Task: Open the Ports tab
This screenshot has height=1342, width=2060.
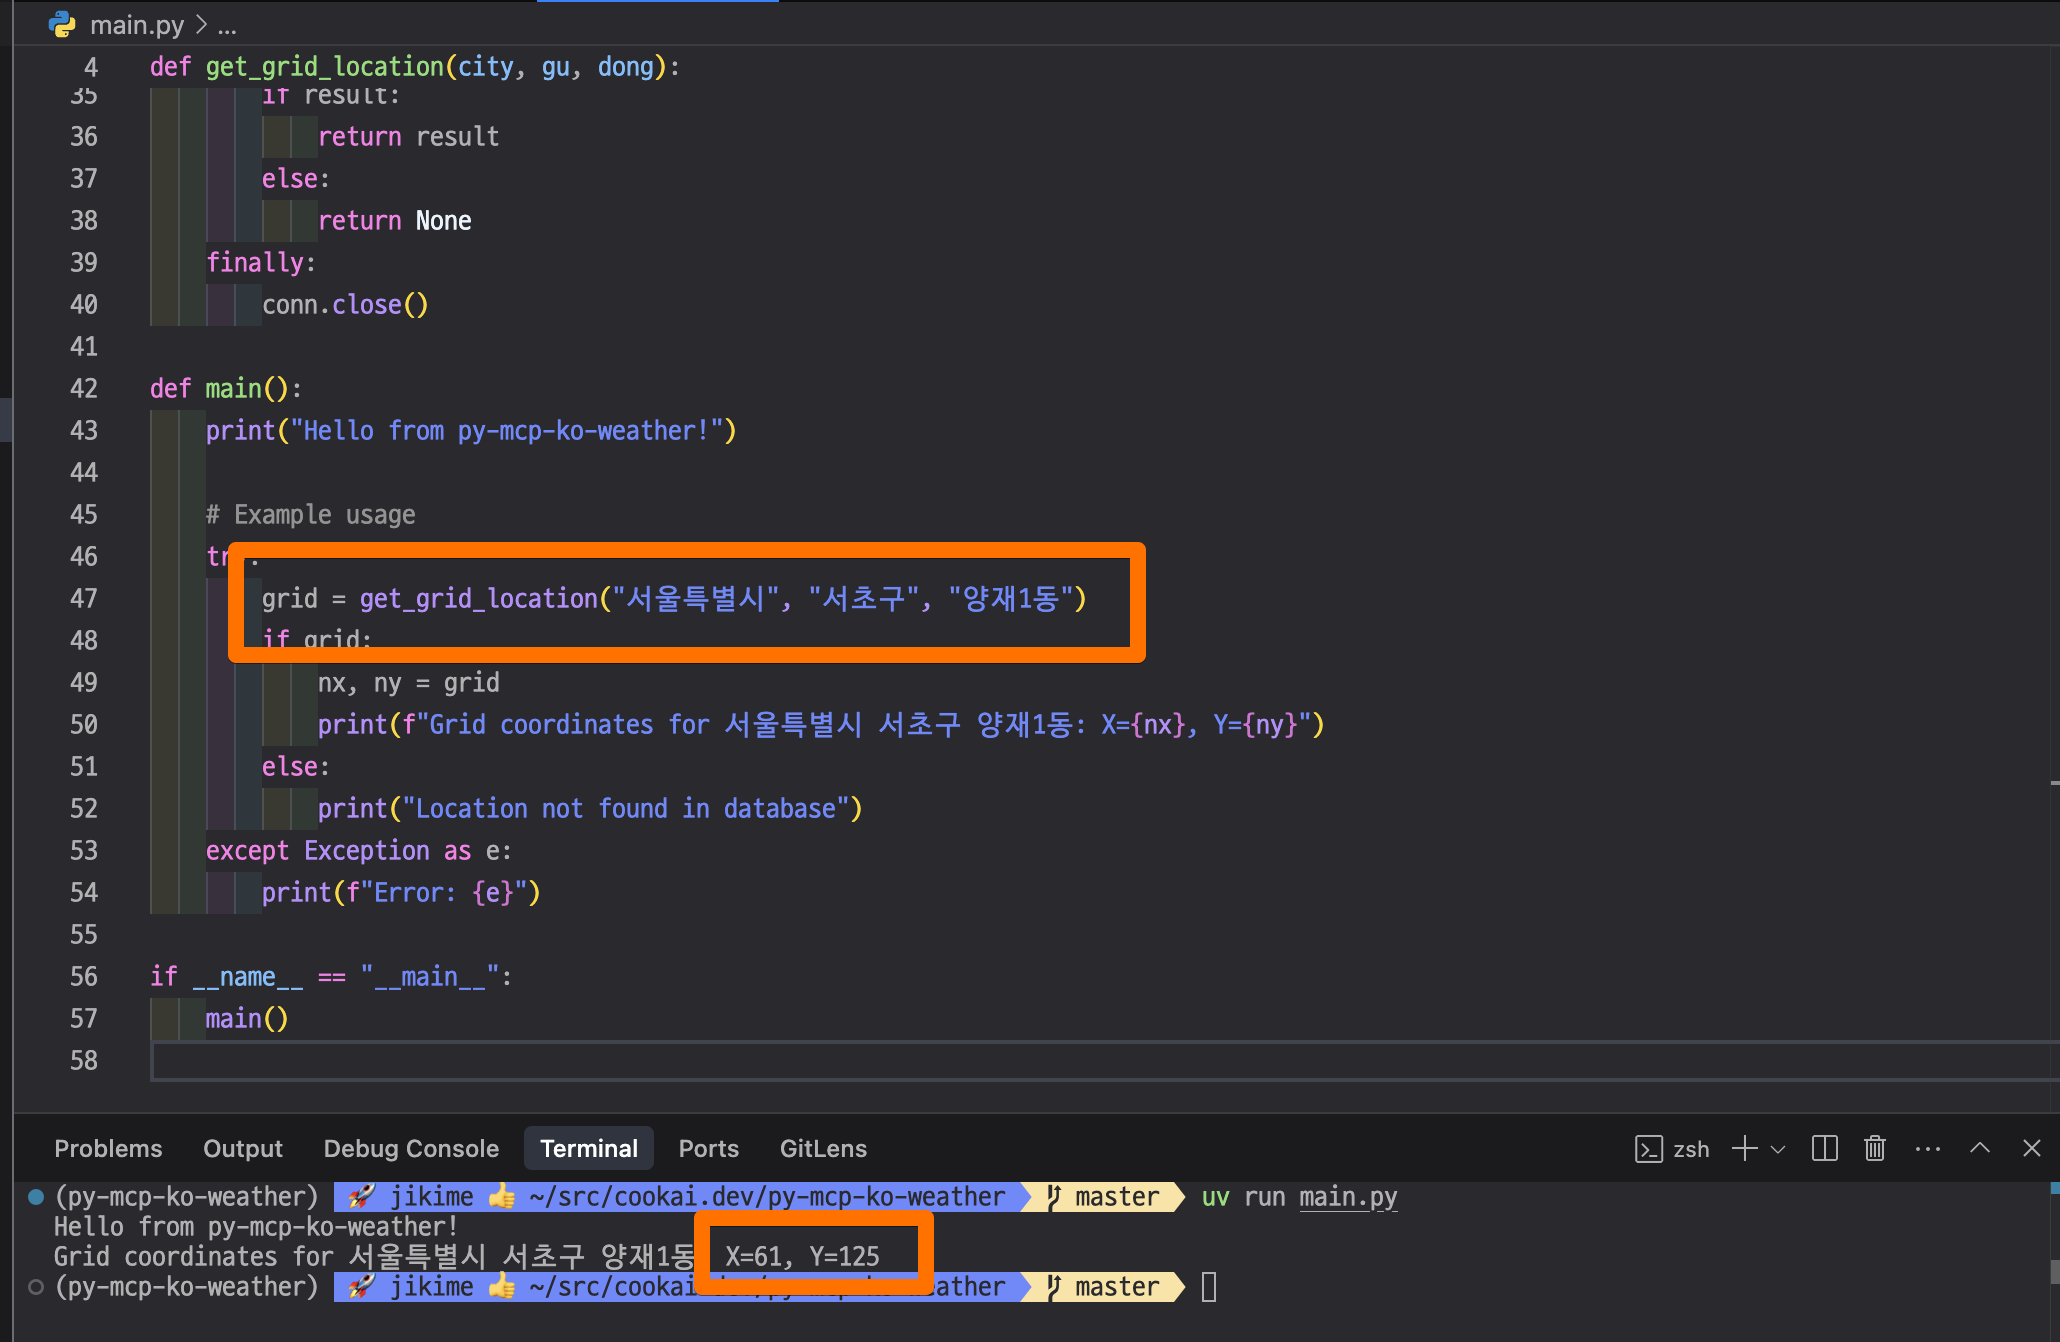Action: tap(708, 1149)
